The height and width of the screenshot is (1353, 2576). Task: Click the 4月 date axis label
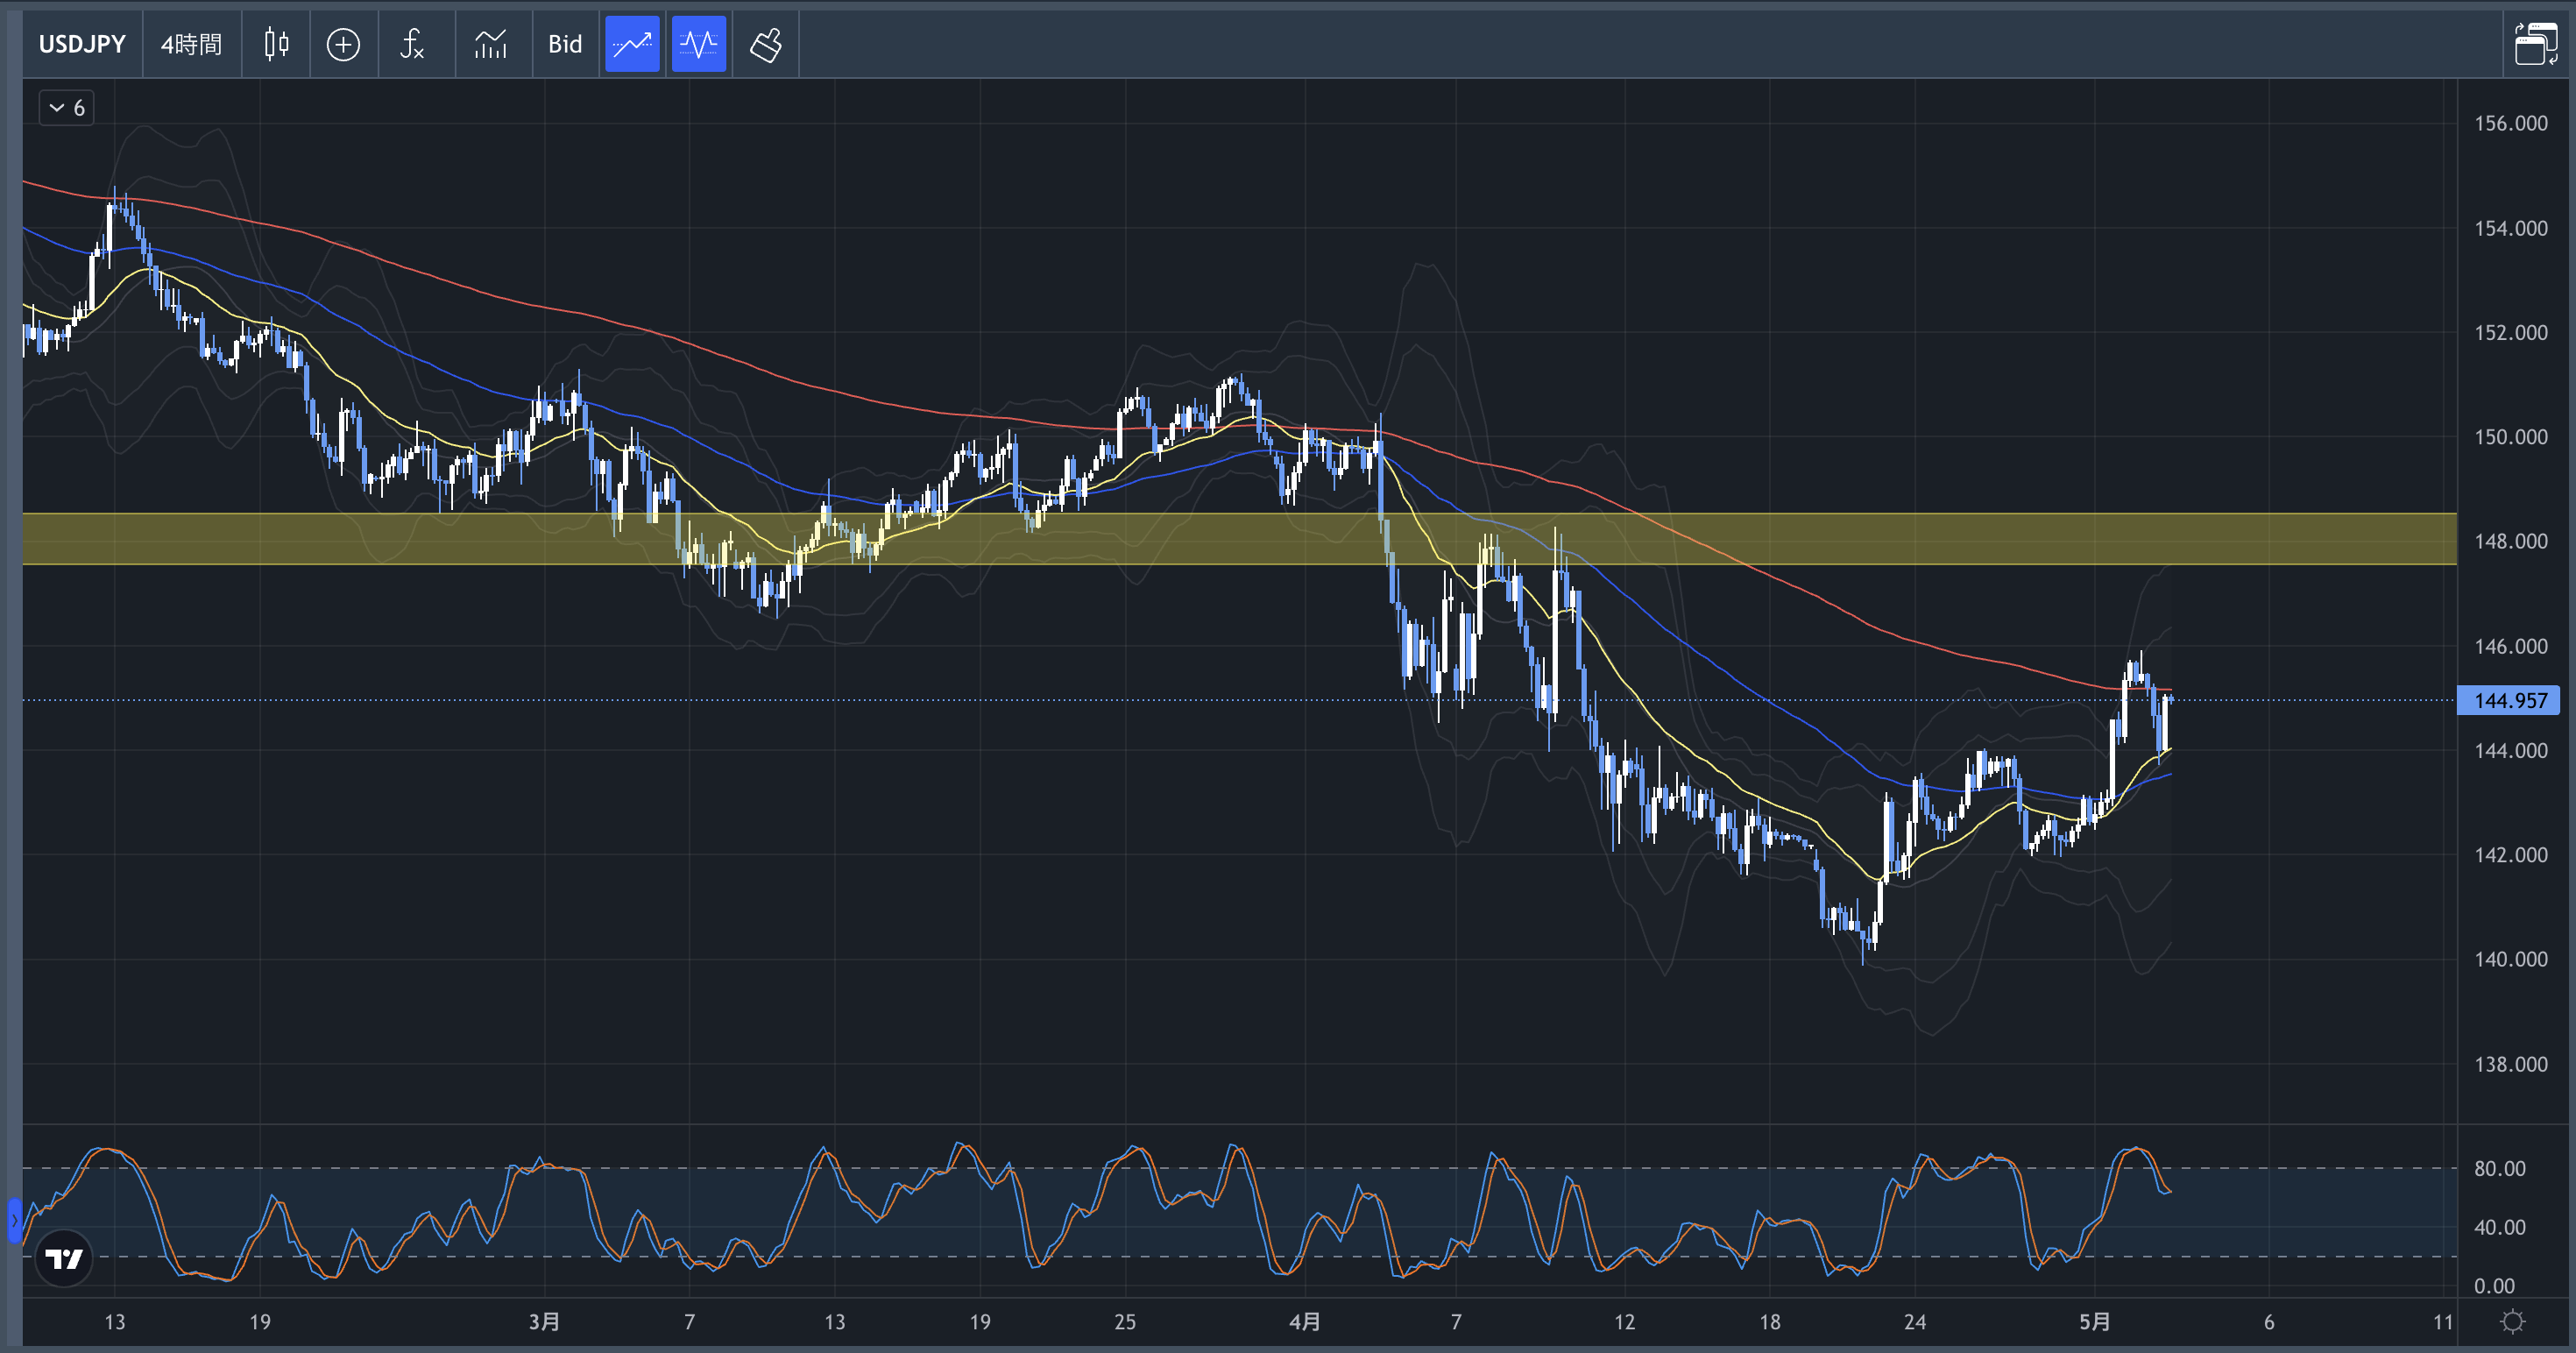[1304, 1322]
